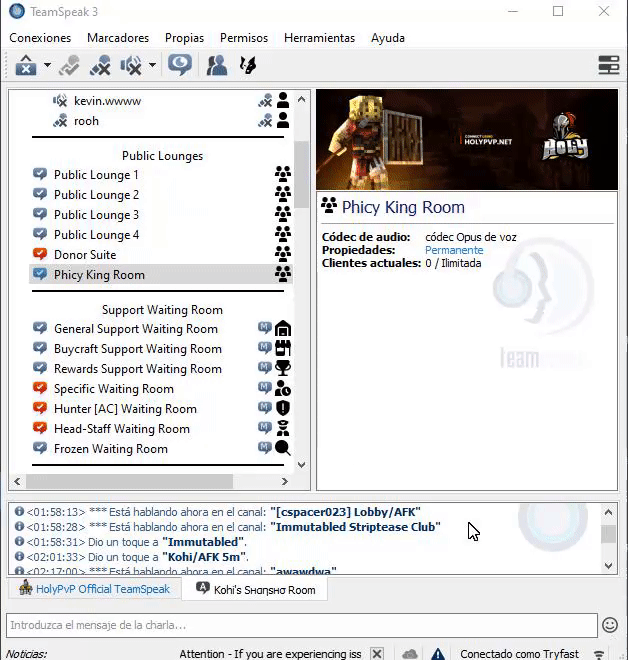The height and width of the screenshot is (660, 628).
Task: Select General Support Waiting Room channel
Action: [136, 329]
